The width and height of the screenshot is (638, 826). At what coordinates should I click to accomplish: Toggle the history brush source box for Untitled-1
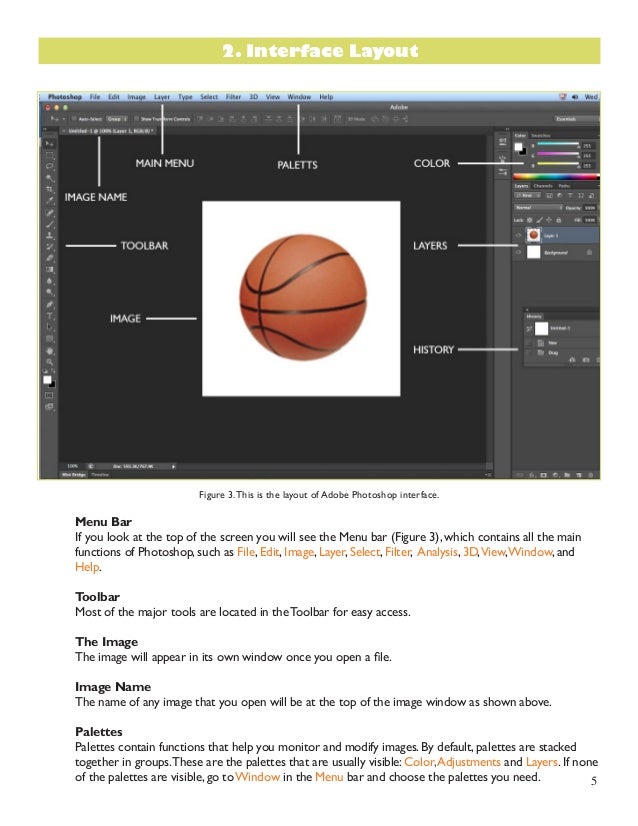[x=529, y=329]
